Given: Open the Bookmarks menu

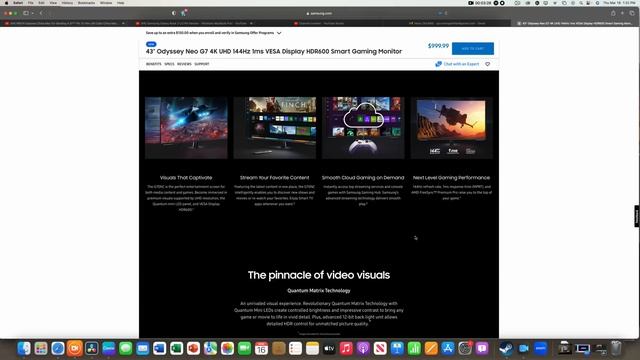Looking at the screenshot, I should pyautogui.click(x=86, y=3).
